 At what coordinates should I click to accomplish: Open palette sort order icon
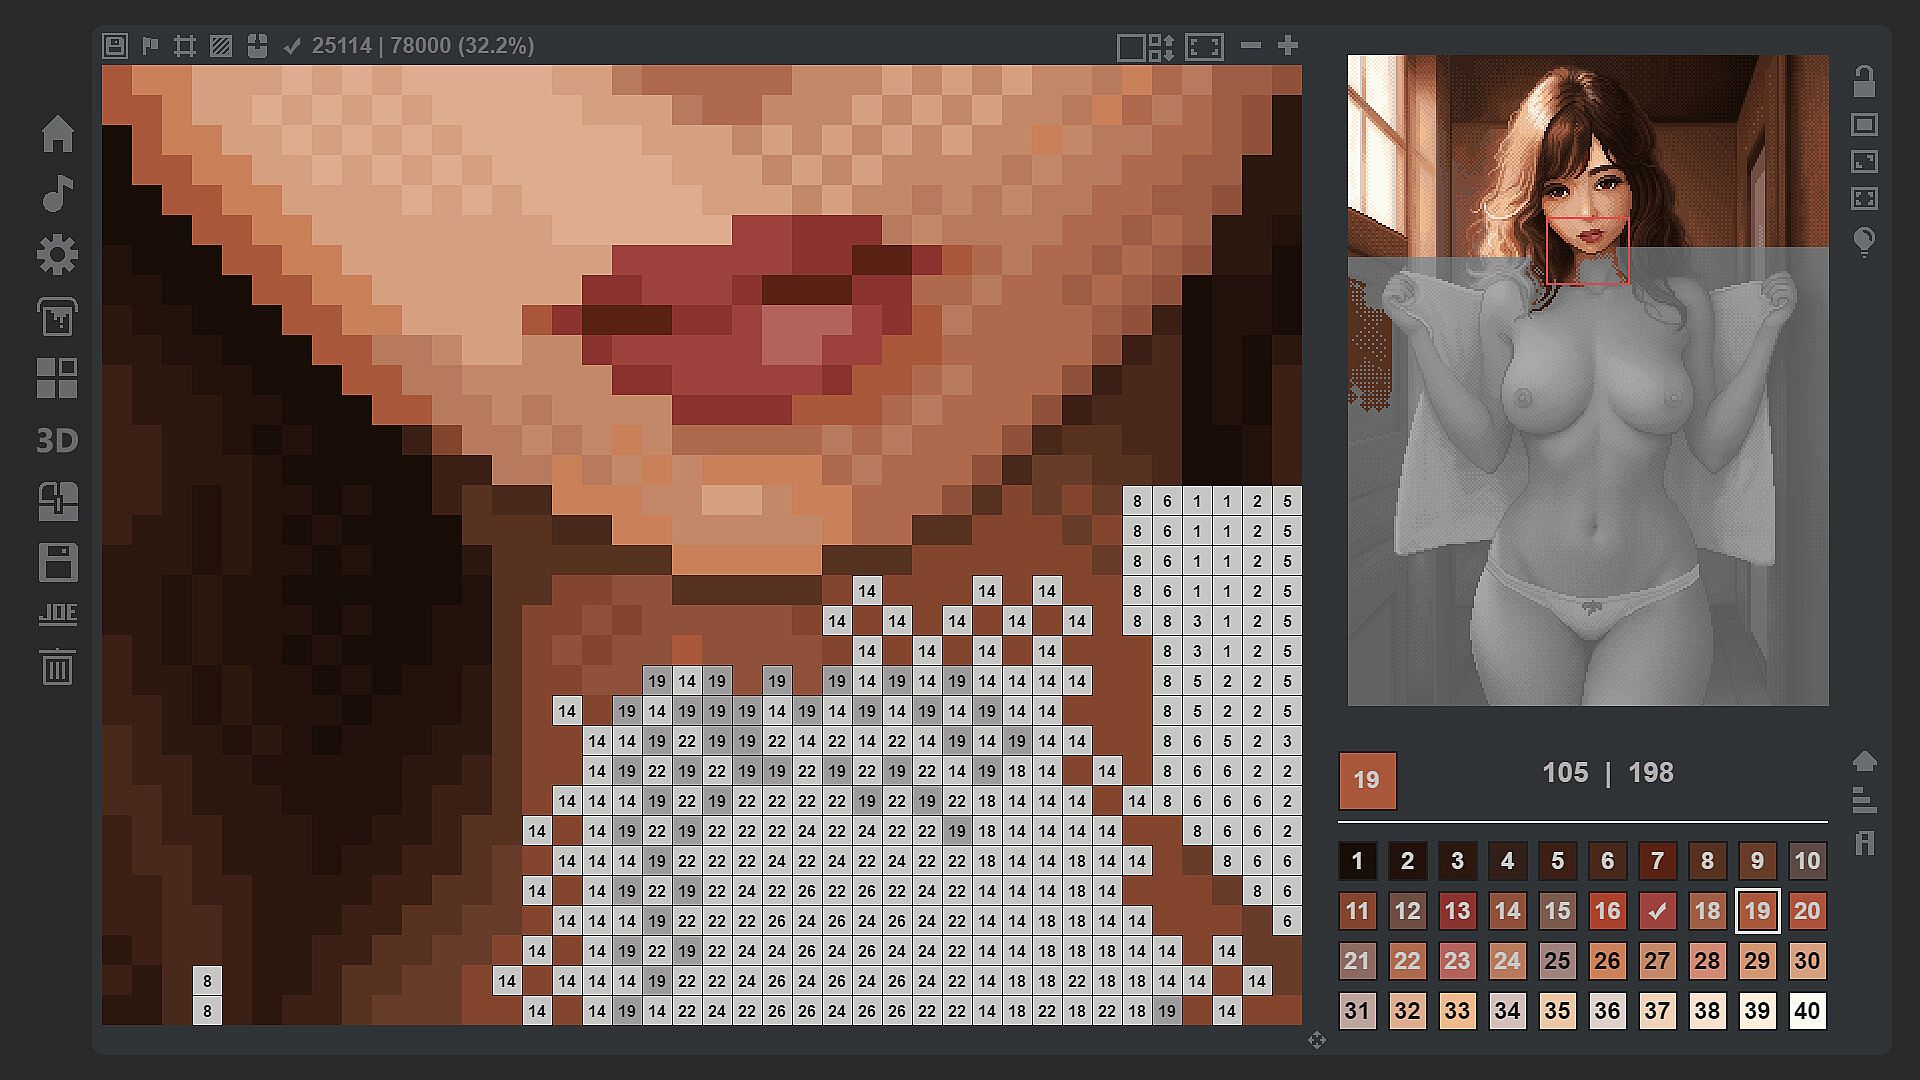point(1864,800)
